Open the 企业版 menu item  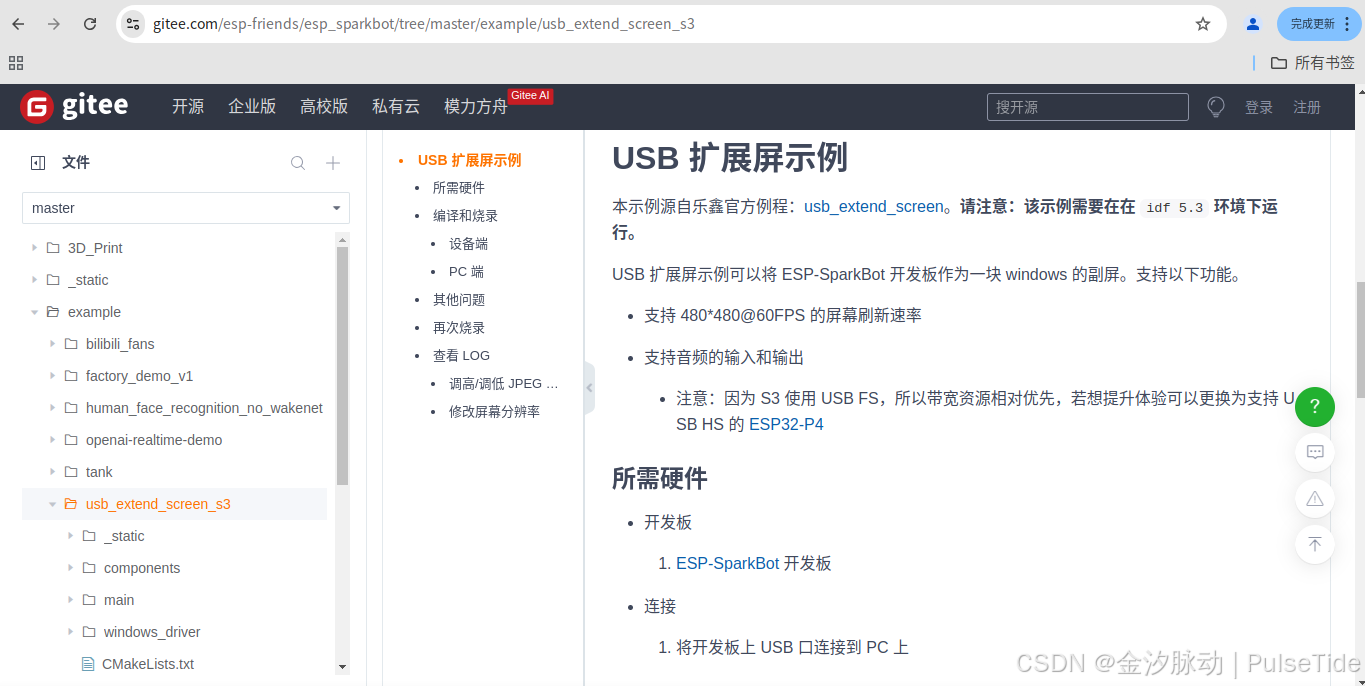pyautogui.click(x=252, y=107)
